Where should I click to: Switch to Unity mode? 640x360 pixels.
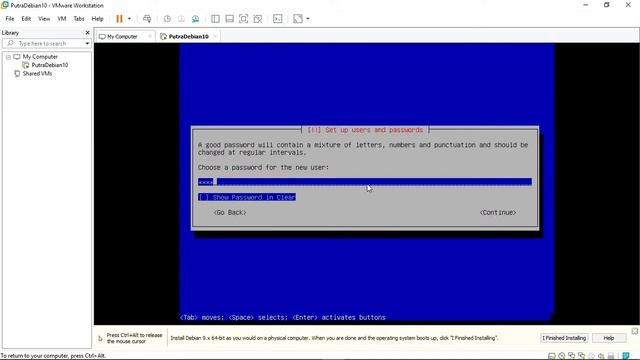[x=258, y=19]
